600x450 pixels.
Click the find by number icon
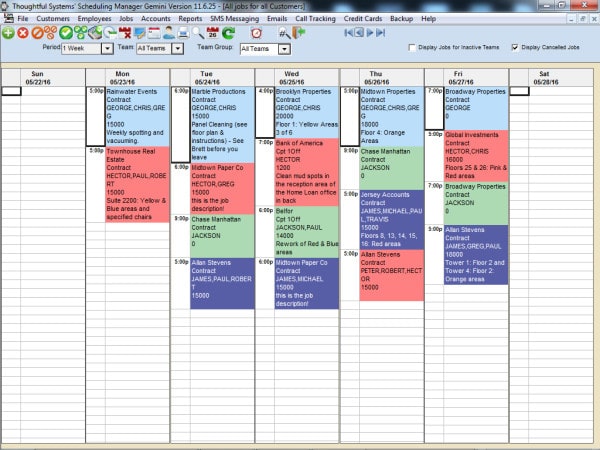click(x=284, y=33)
